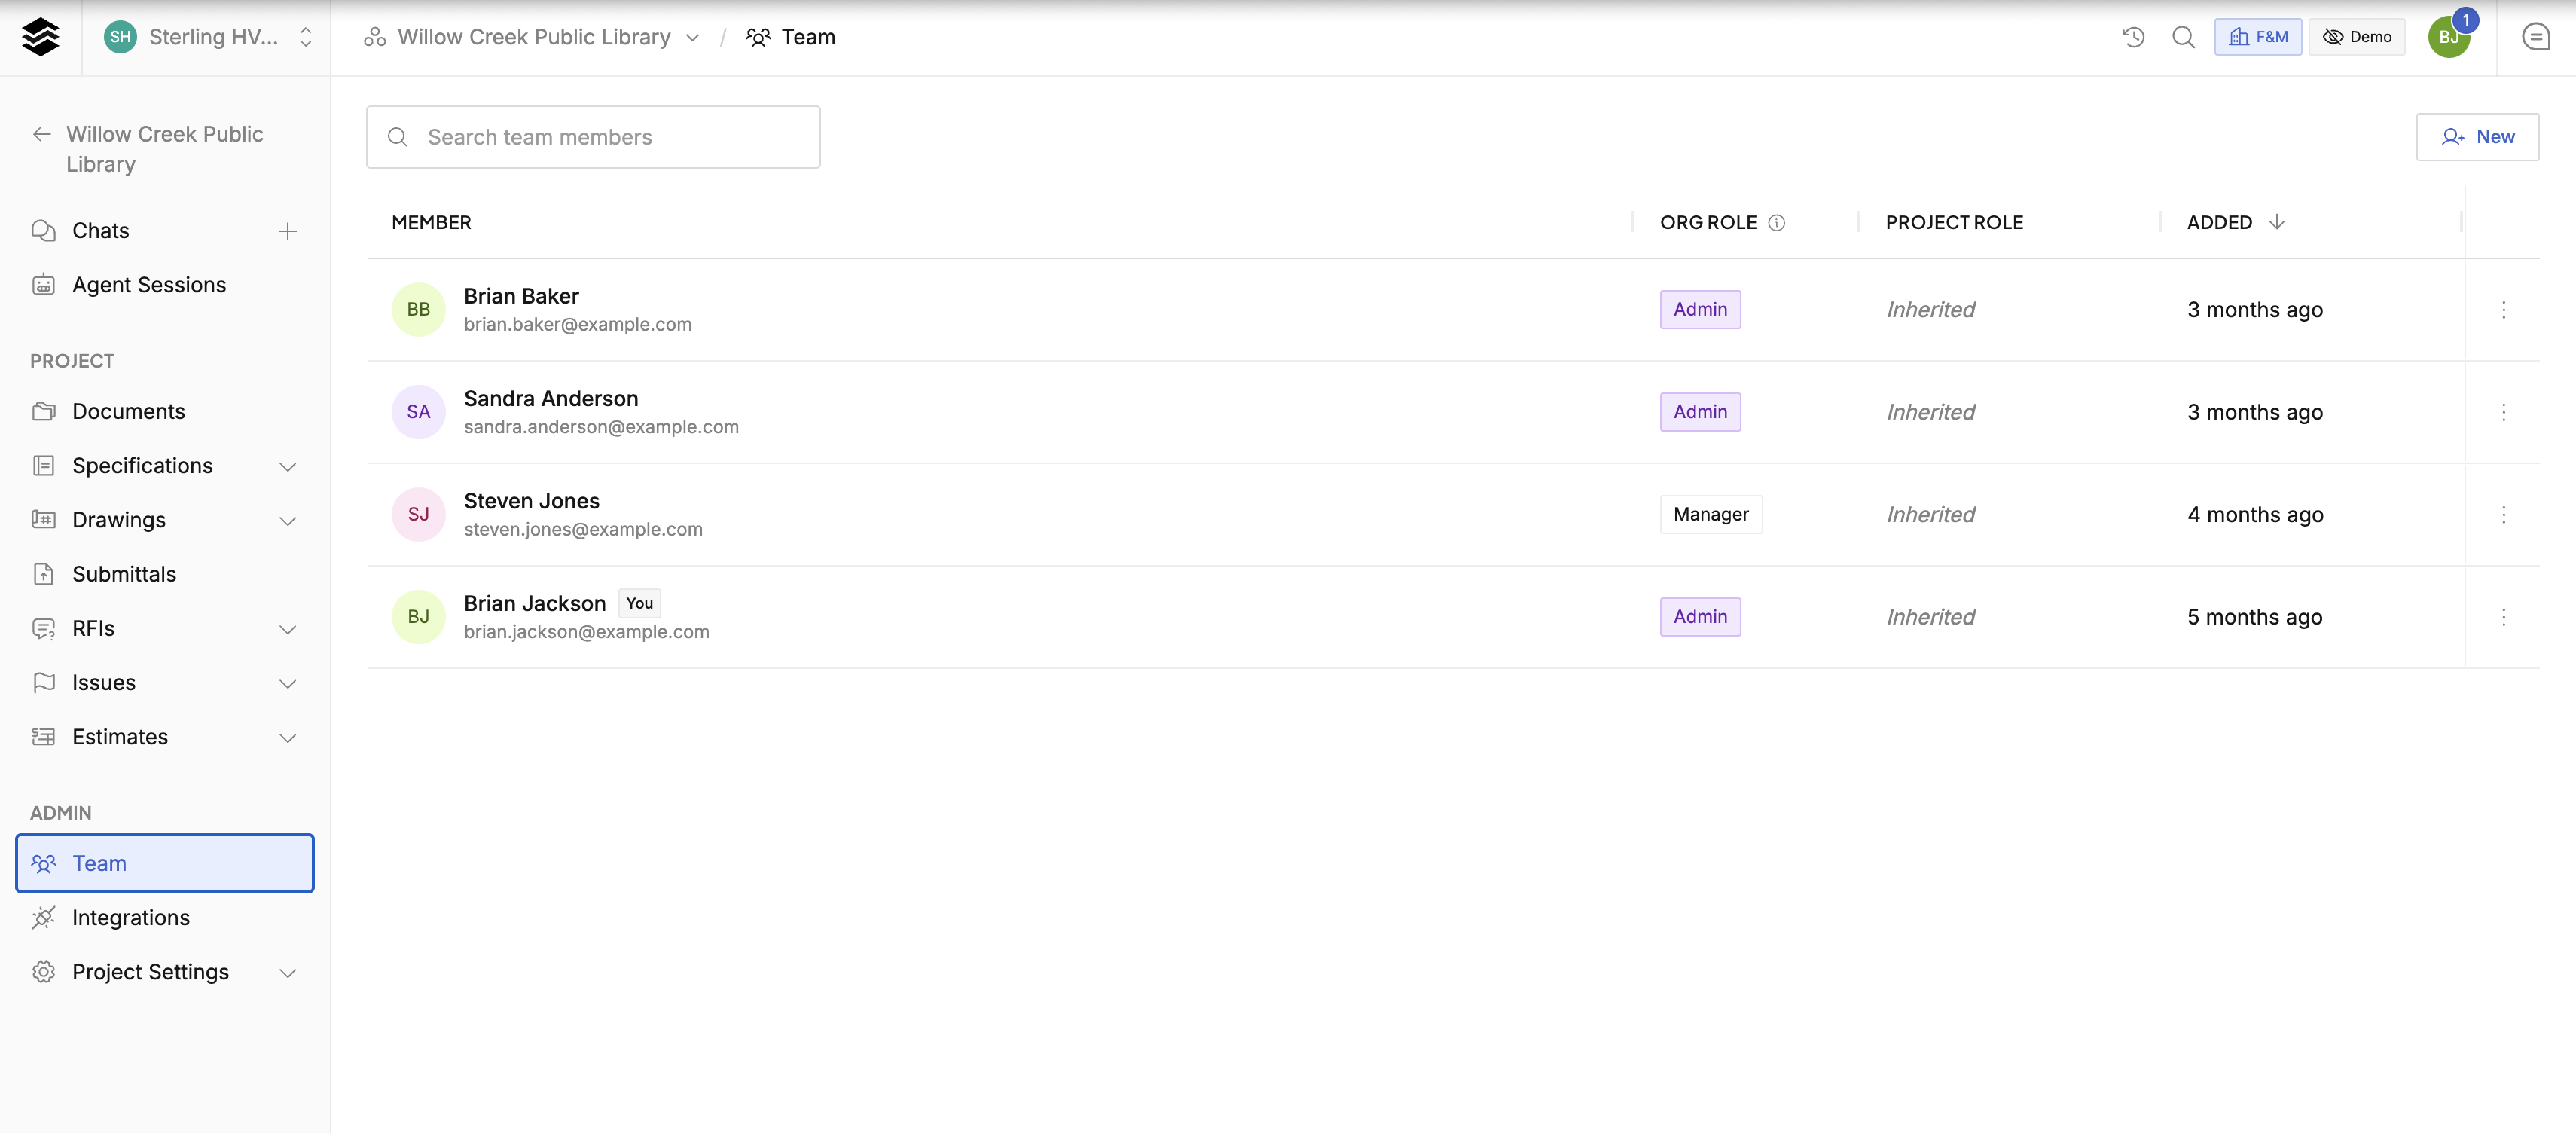The width and height of the screenshot is (2576, 1133).
Task: Click the Team breadcrumb label
Action: 808,37
